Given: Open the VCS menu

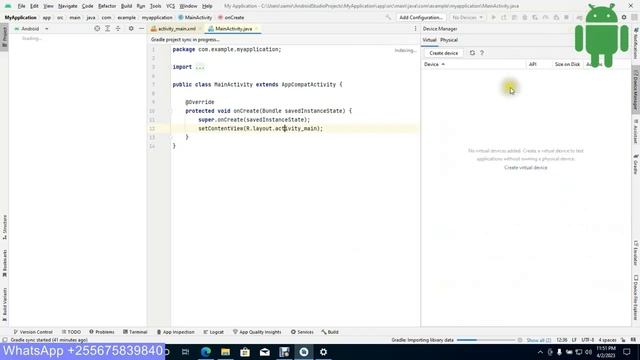Looking at the screenshot, I should coord(170,6).
